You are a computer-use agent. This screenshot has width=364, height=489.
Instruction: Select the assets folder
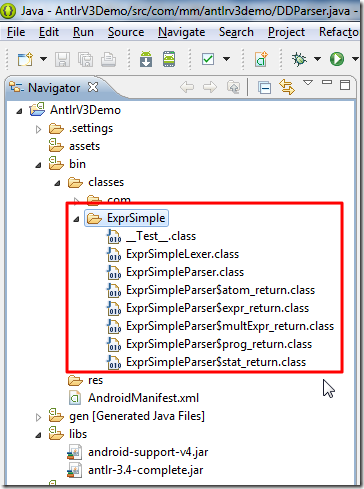pos(84,146)
